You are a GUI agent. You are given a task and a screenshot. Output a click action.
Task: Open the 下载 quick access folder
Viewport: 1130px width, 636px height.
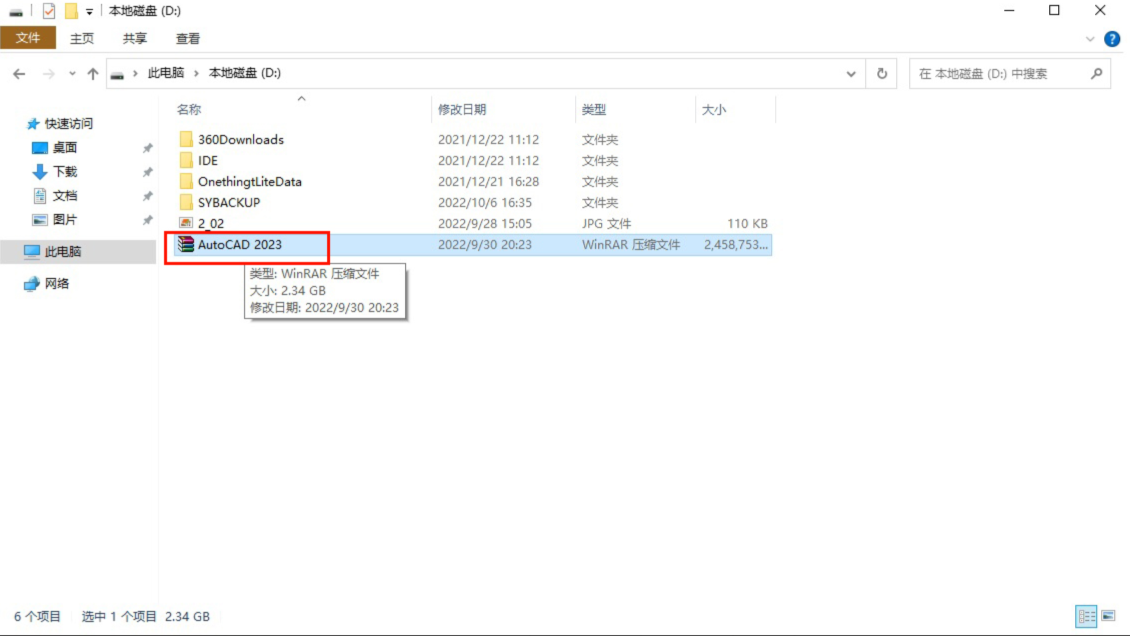coord(65,172)
